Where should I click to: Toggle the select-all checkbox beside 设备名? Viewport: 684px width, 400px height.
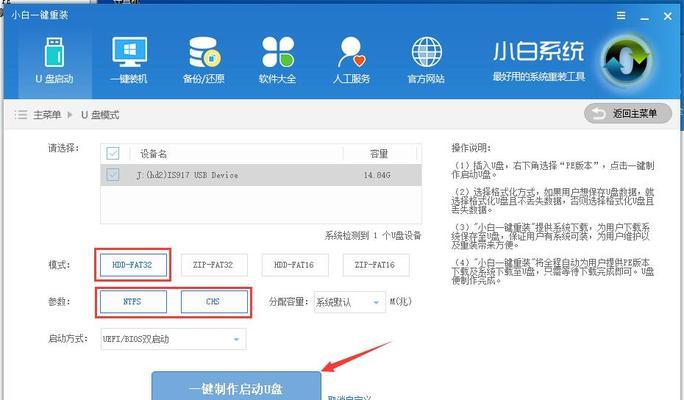[x=113, y=153]
